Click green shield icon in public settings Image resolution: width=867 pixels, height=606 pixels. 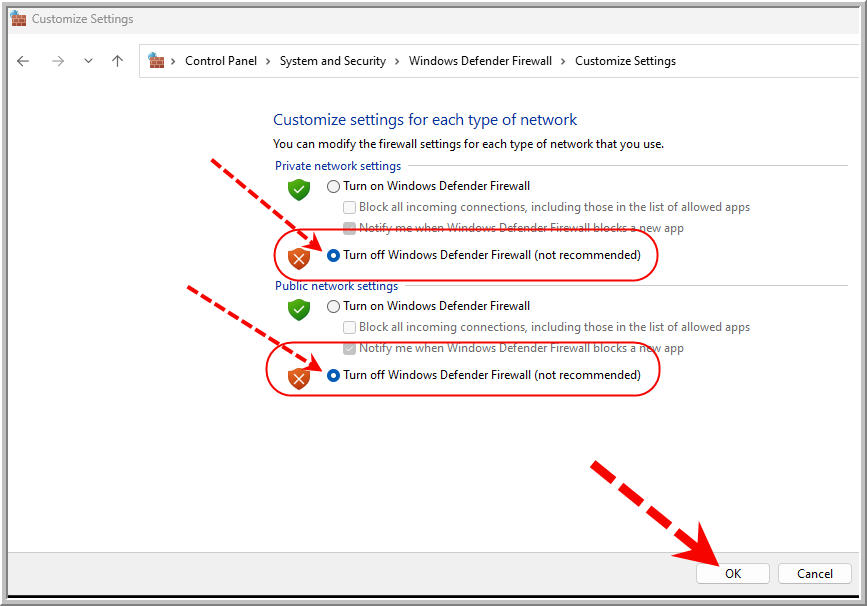point(299,310)
